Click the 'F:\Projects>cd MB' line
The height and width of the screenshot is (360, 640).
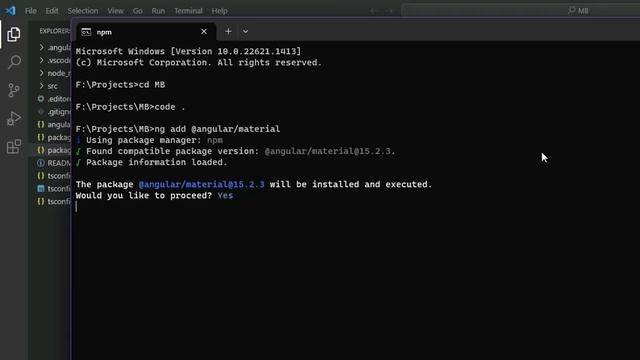pos(120,85)
